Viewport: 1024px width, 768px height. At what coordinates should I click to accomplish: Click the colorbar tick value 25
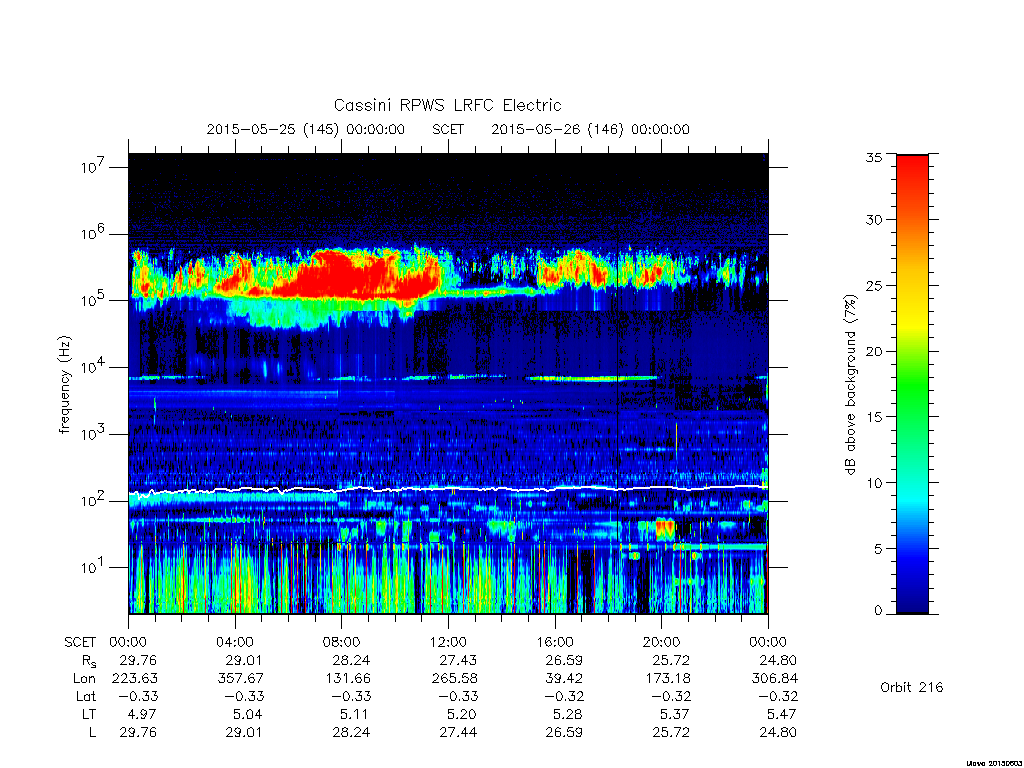(x=873, y=285)
